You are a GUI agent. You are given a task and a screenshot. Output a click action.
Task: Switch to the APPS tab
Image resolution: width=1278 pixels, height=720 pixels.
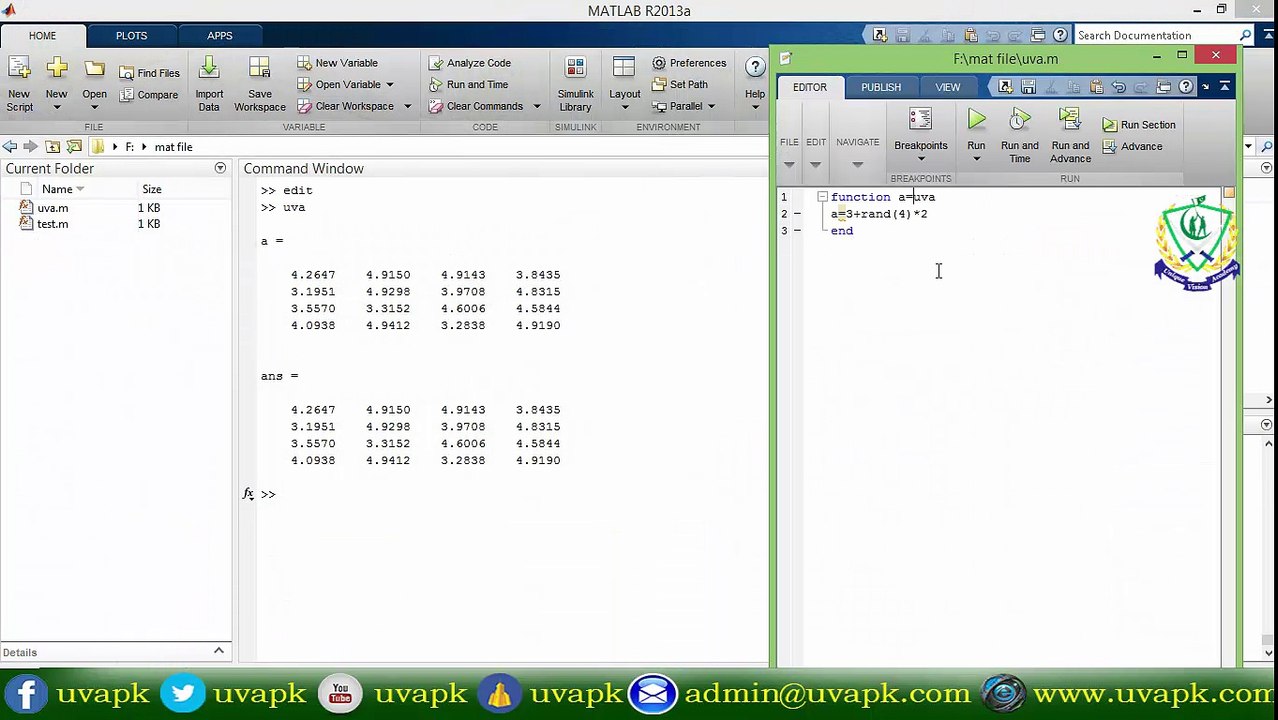[x=220, y=35]
